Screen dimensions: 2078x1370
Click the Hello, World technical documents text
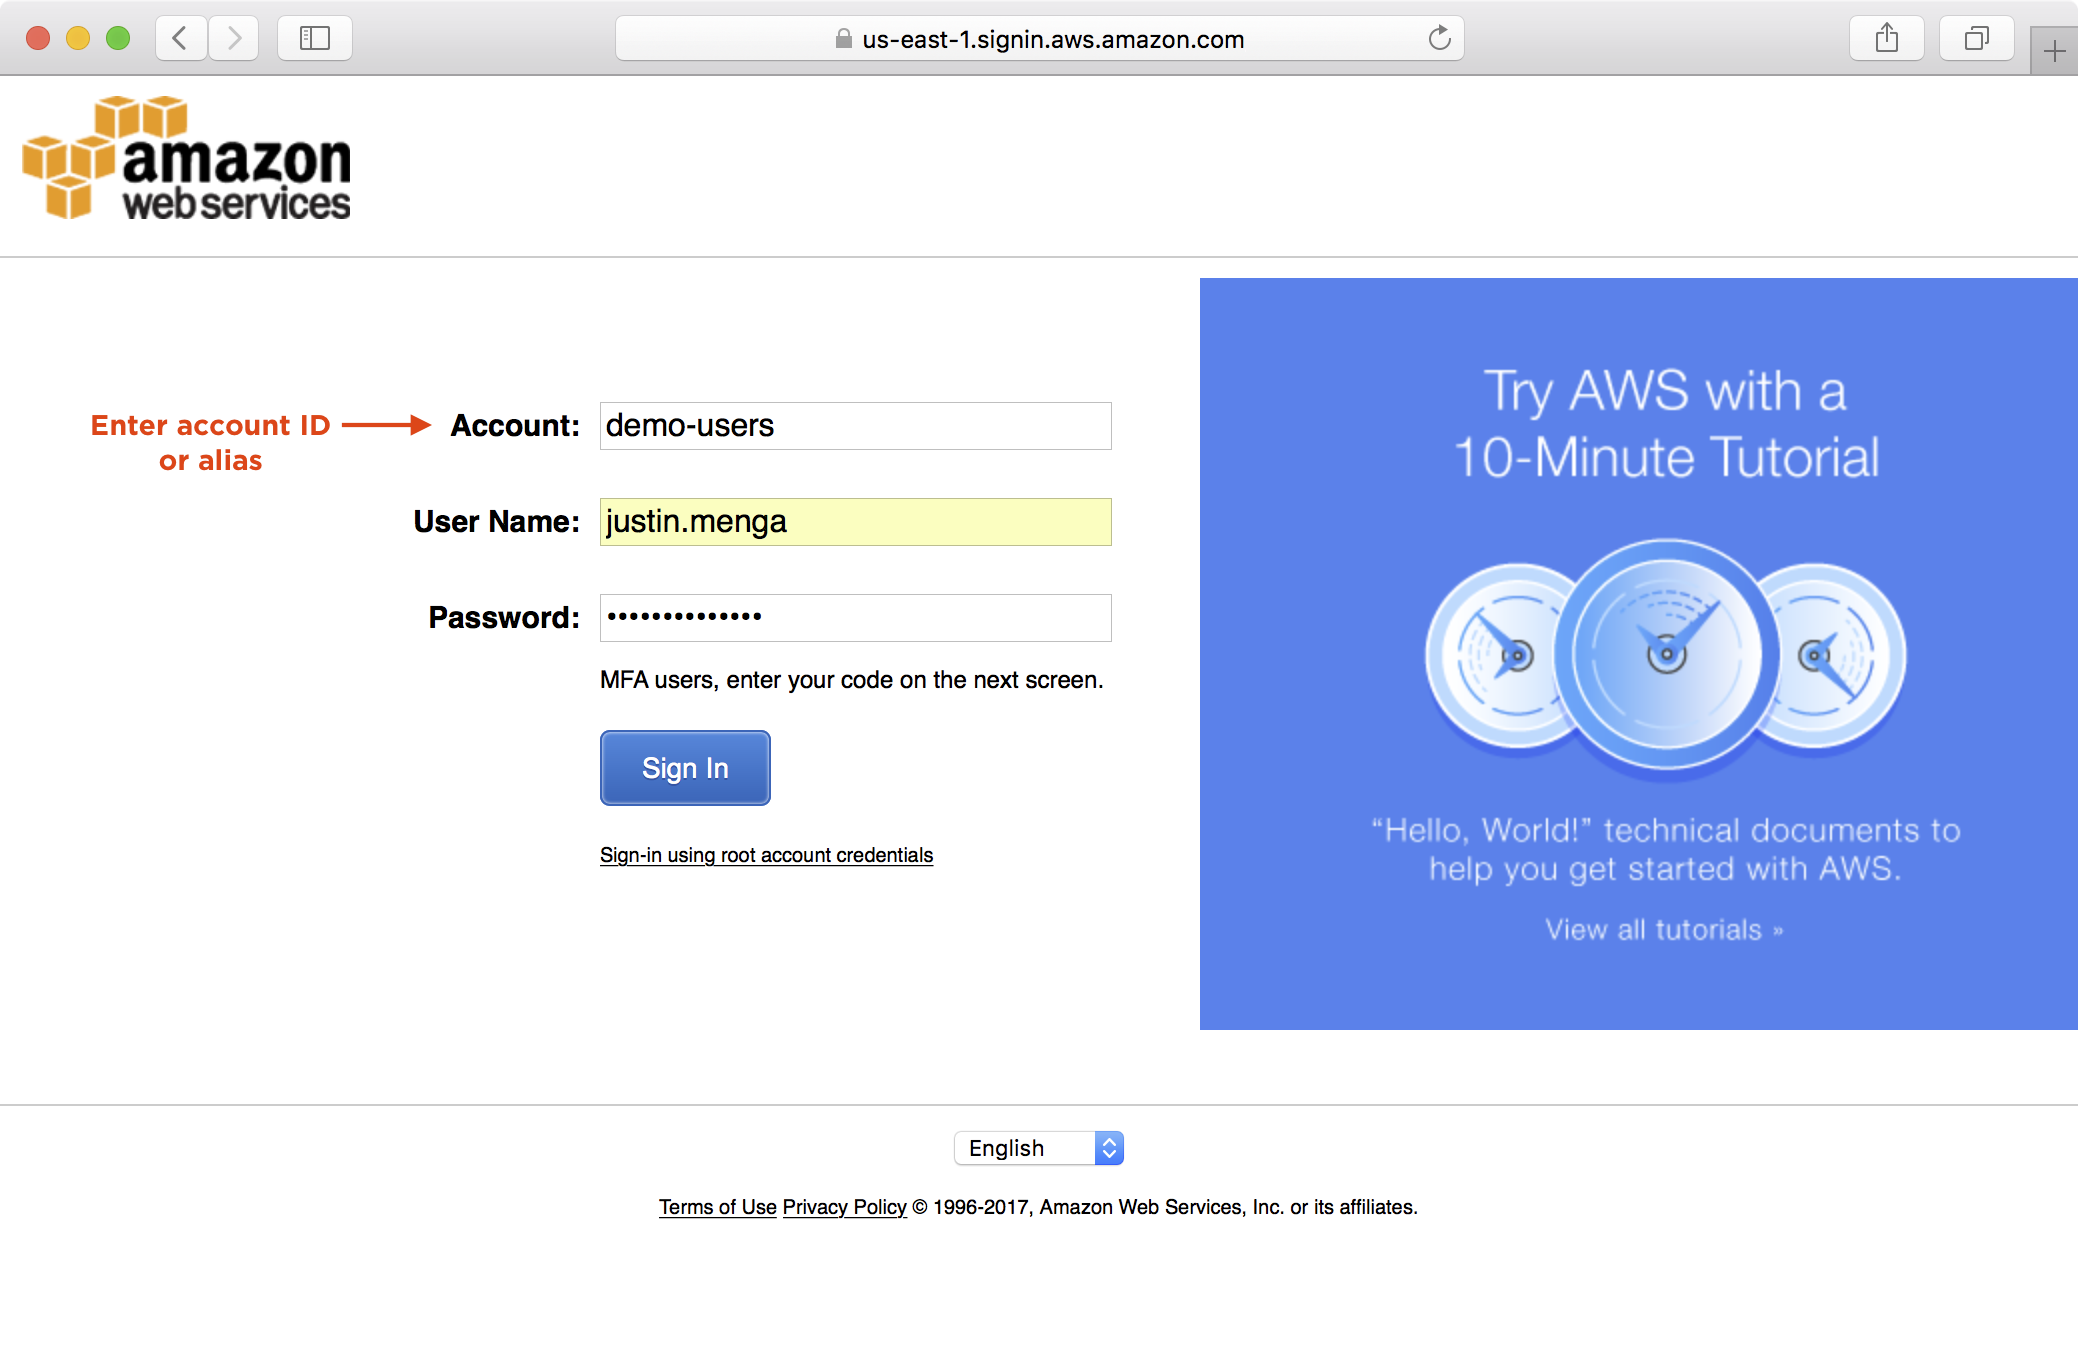click(1665, 849)
